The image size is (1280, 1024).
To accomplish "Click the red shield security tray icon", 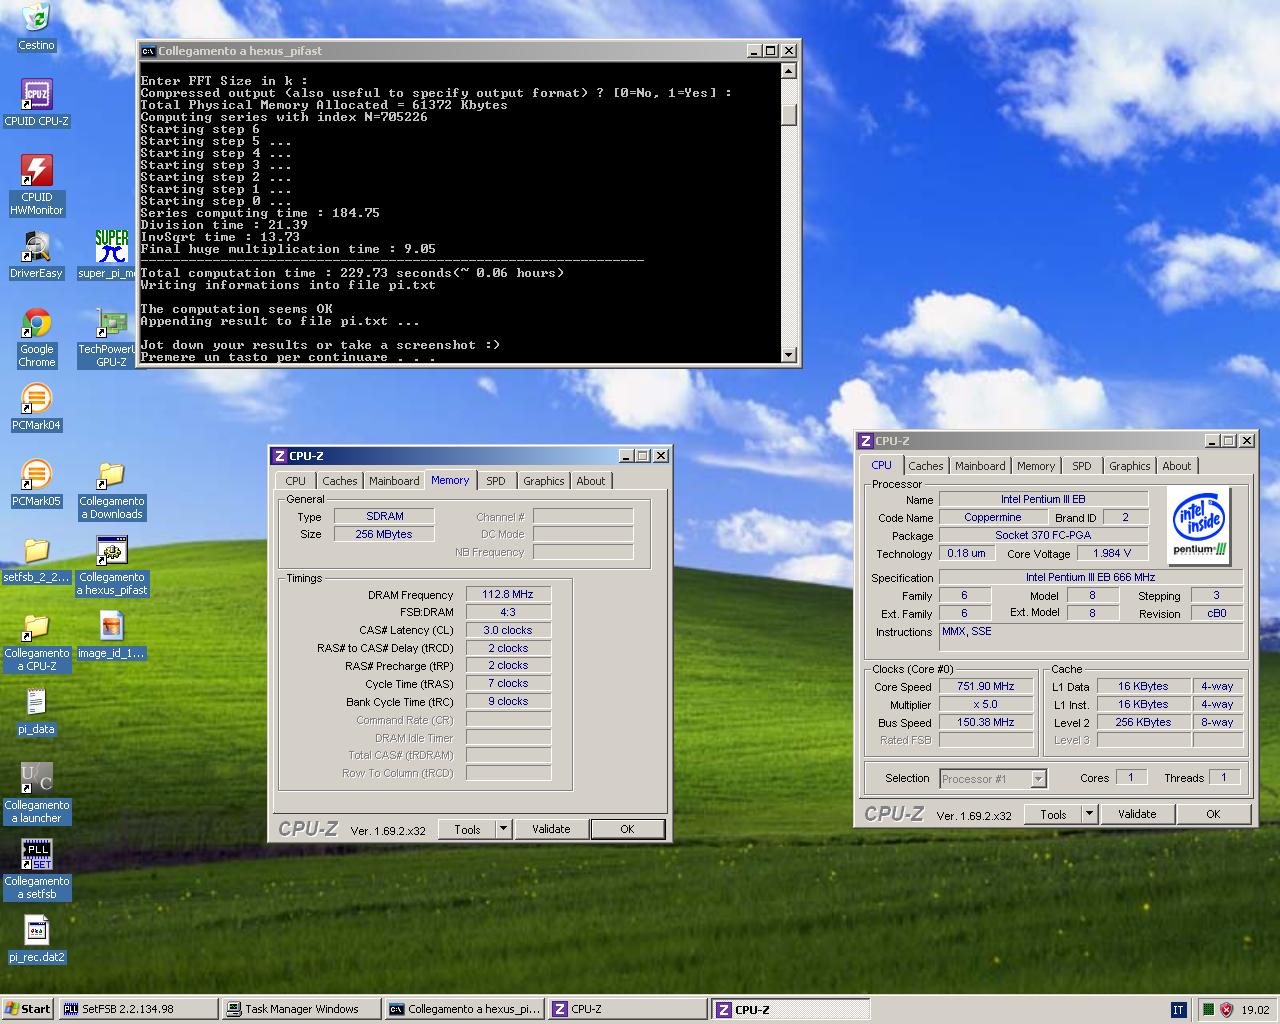I will click(1226, 1010).
